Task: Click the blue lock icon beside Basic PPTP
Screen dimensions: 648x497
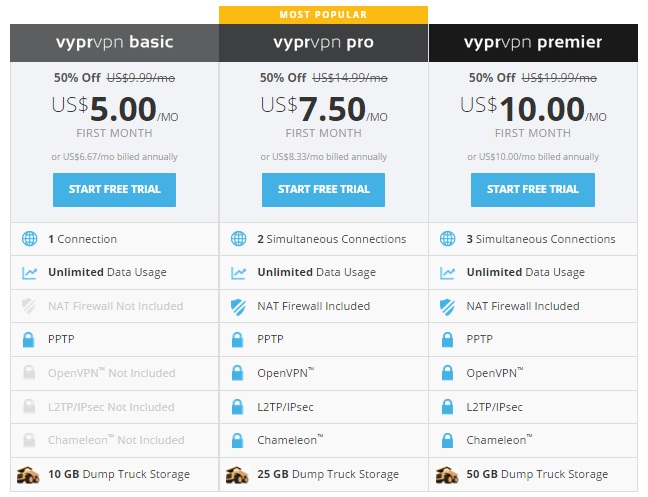Action: tap(29, 340)
